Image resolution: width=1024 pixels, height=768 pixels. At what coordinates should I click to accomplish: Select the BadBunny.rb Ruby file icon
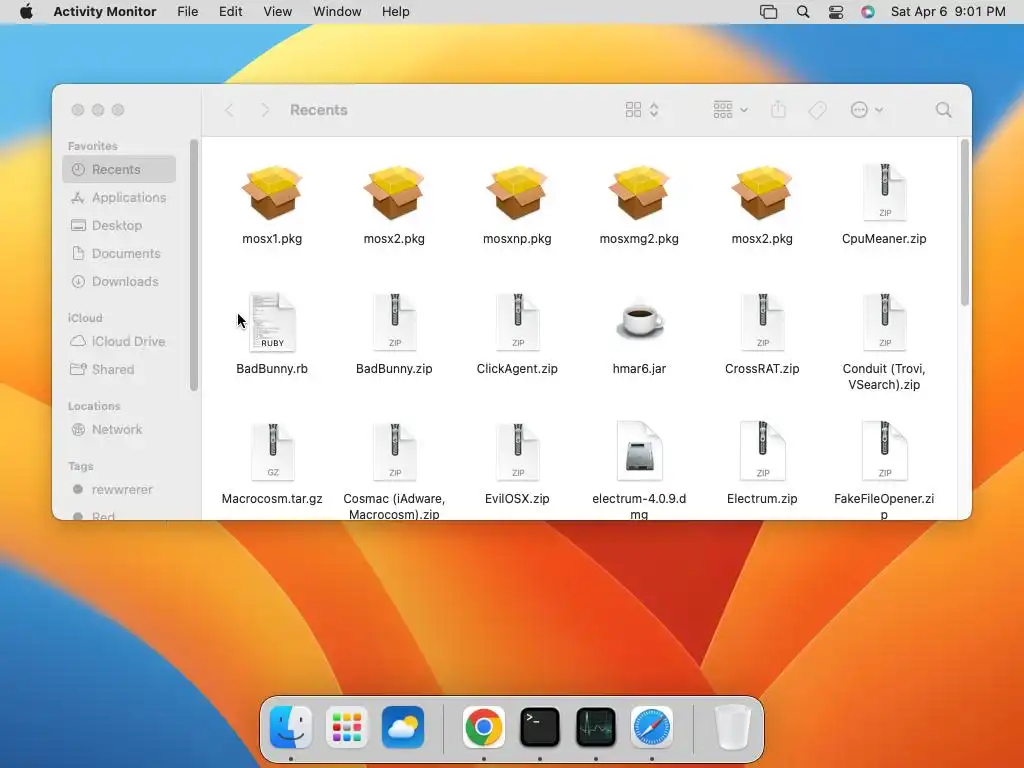272,323
